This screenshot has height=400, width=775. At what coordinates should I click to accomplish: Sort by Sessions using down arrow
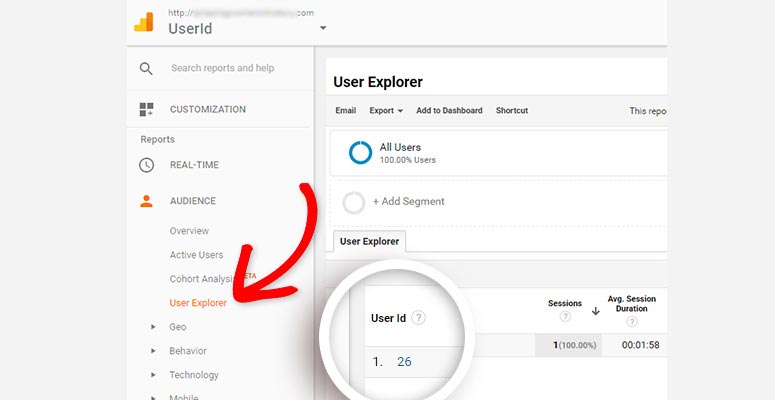[596, 311]
